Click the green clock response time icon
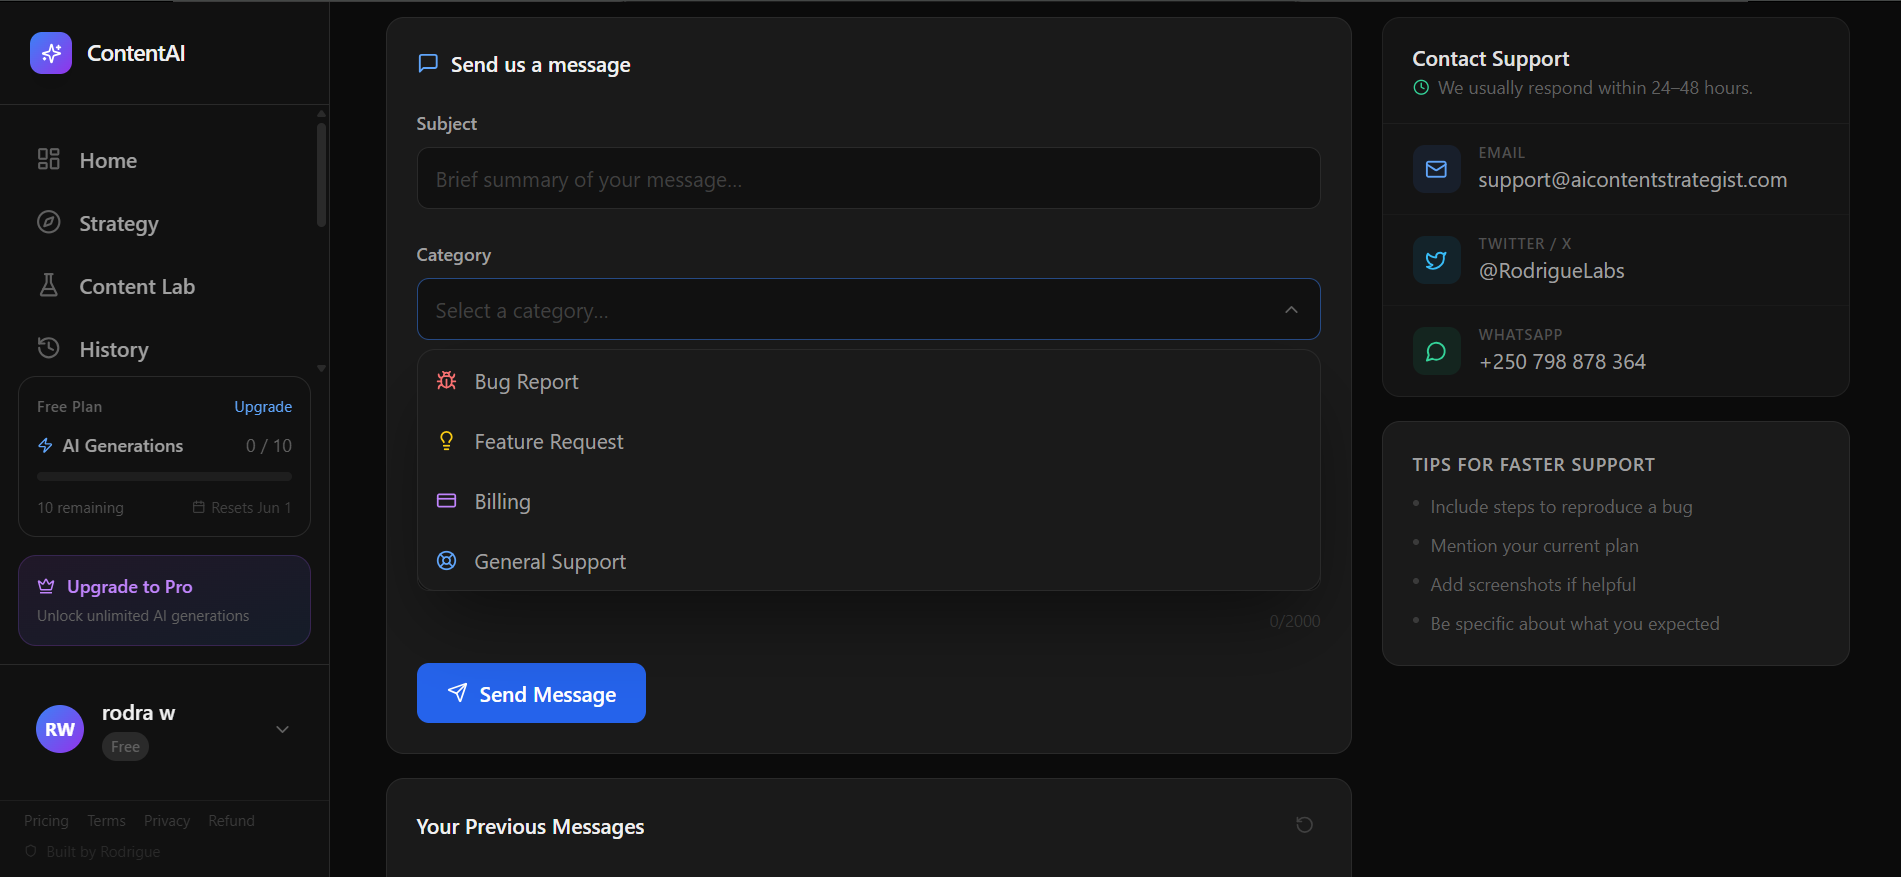The image size is (1901, 877). point(1421,88)
